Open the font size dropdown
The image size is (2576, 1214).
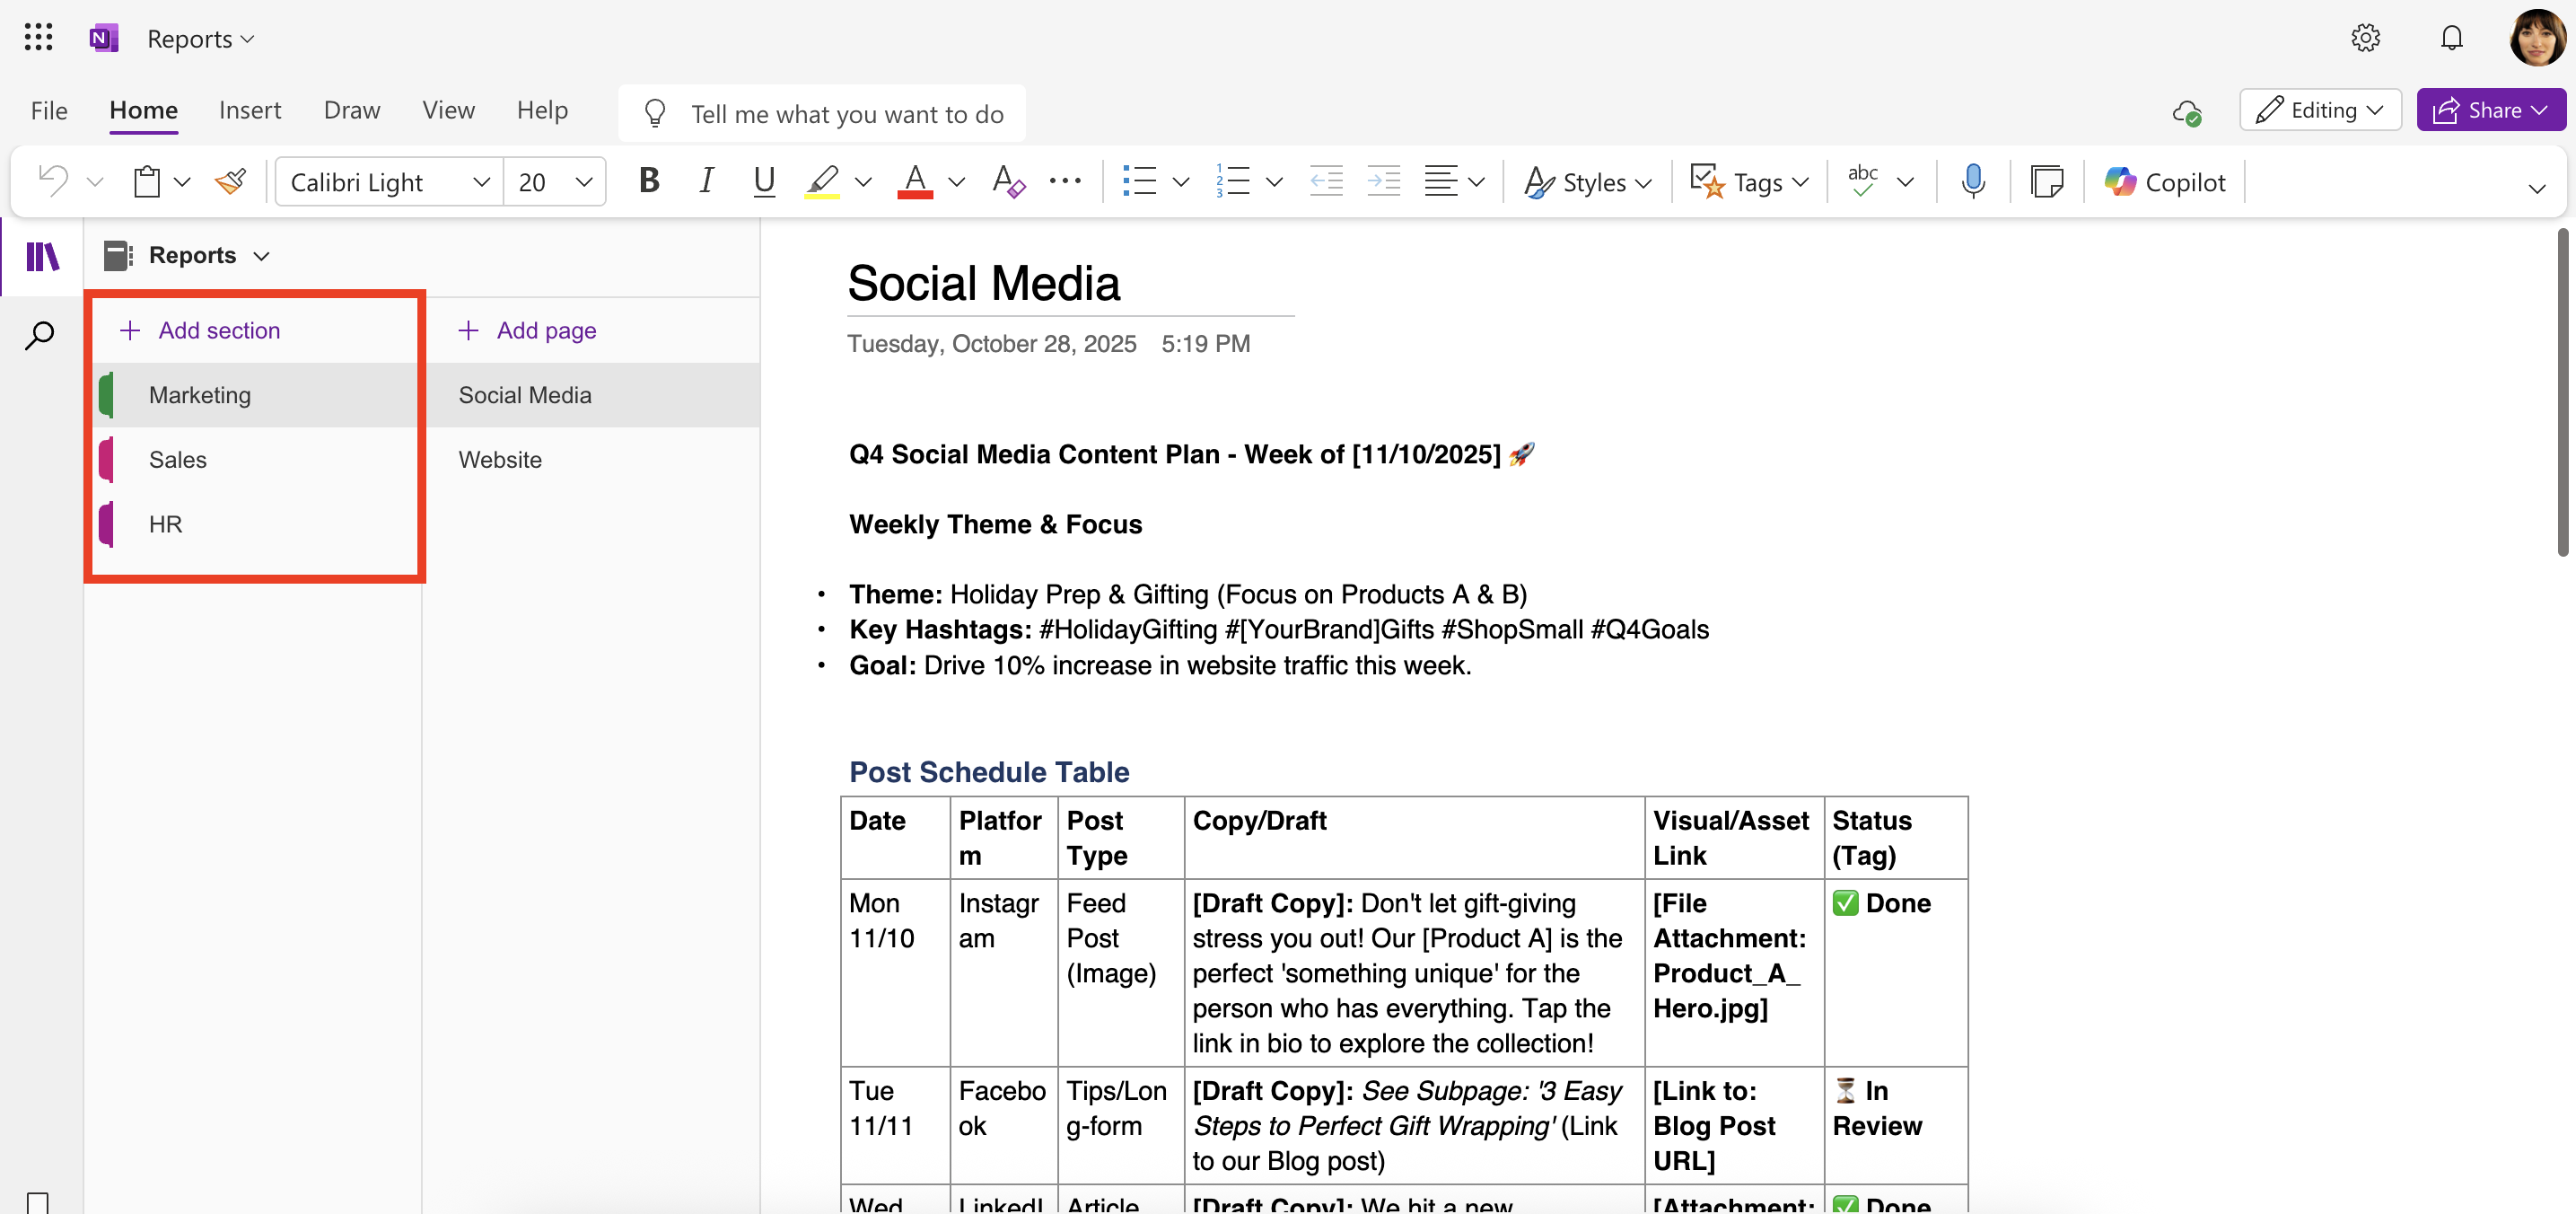(x=584, y=181)
